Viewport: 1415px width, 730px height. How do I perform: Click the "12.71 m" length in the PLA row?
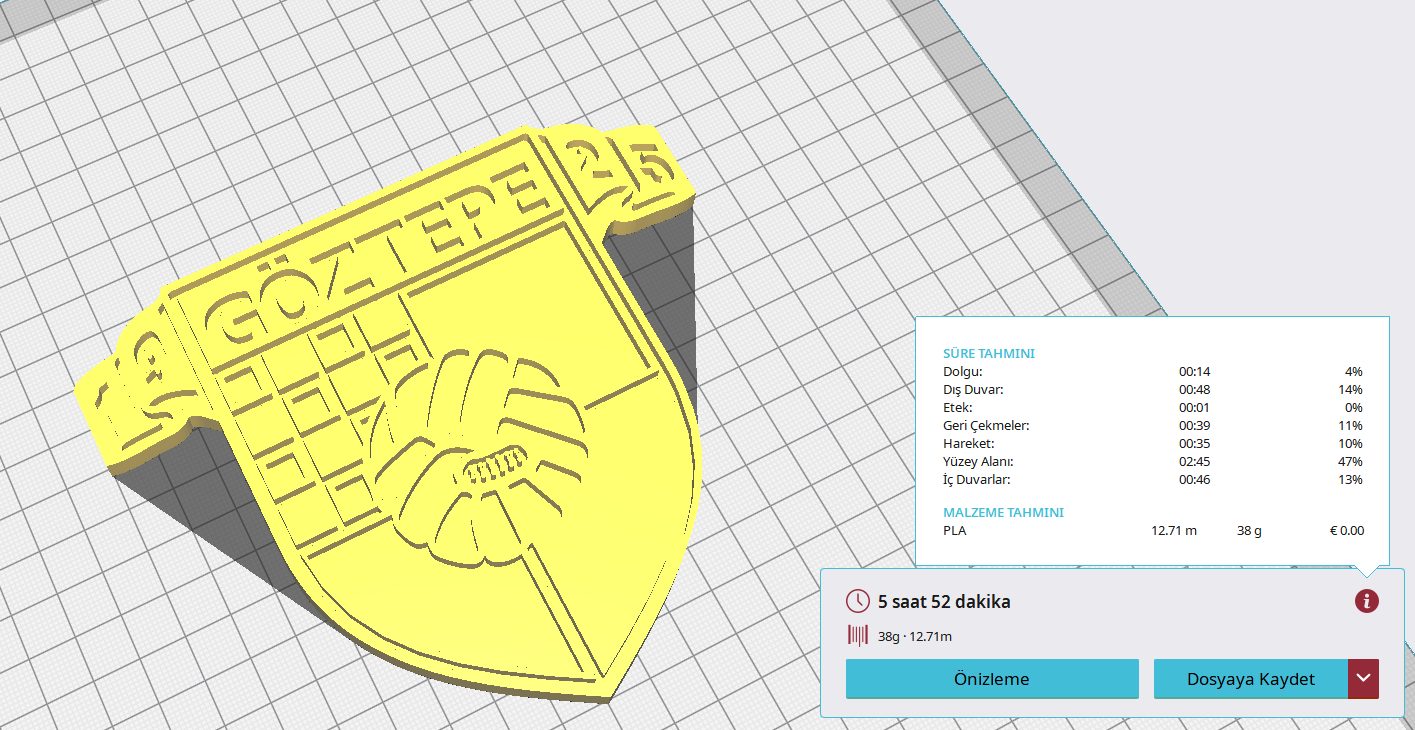coord(1174,531)
